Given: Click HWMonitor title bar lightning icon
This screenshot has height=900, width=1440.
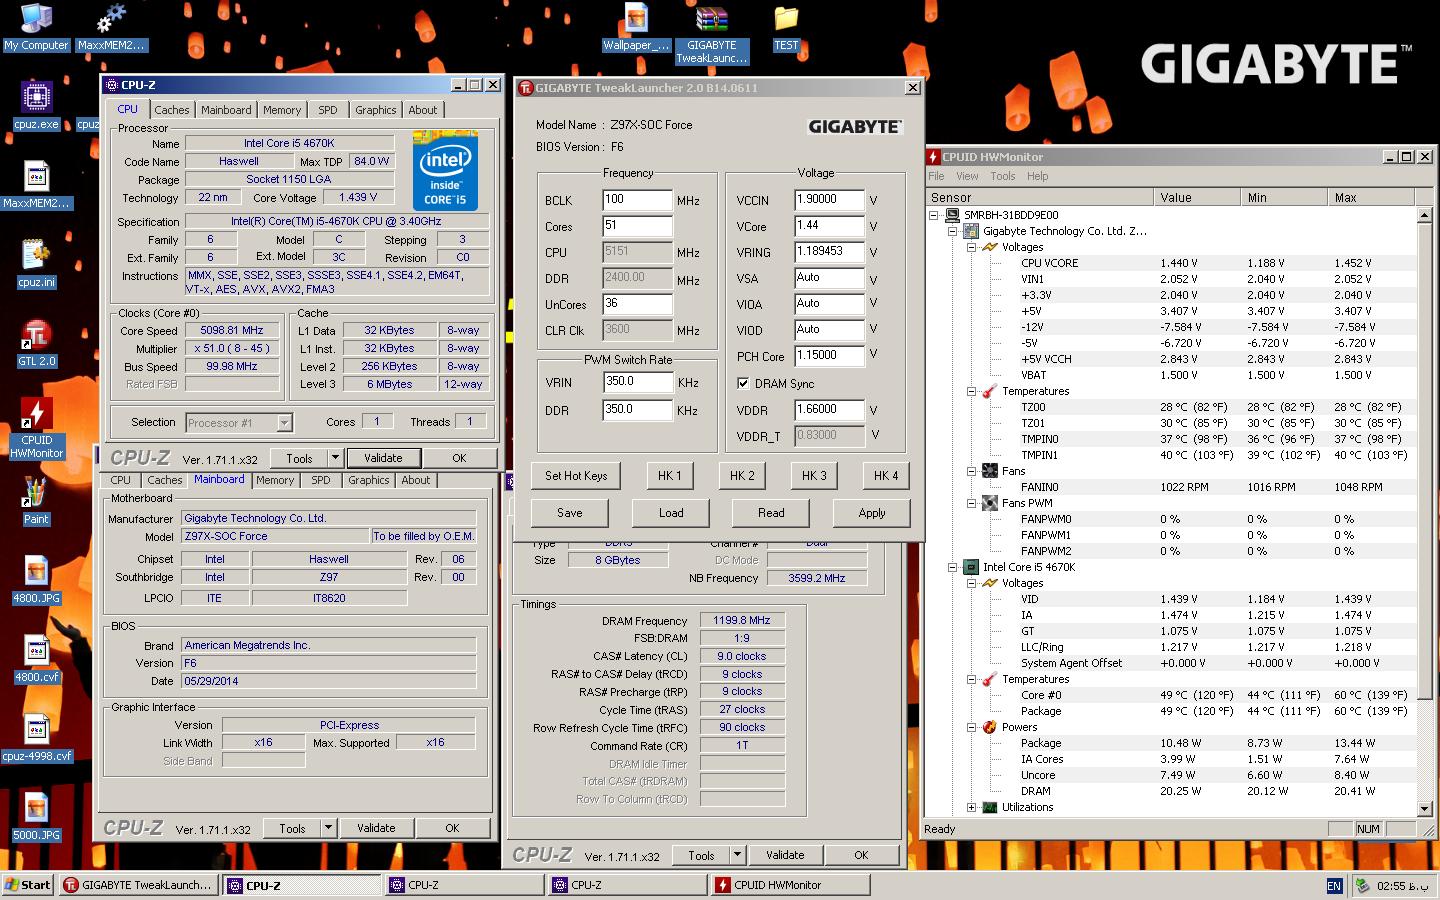Looking at the screenshot, I should 934,157.
